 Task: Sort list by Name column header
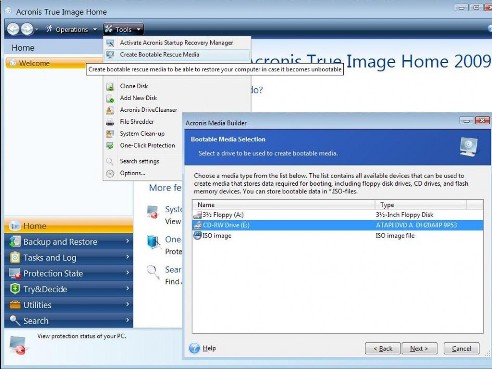click(x=284, y=205)
